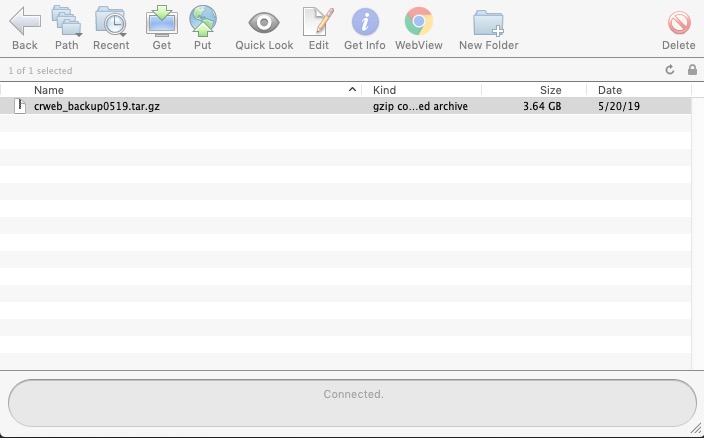Open WebView in Chrome
Viewport: 704px width, 438px height.
(x=418, y=28)
